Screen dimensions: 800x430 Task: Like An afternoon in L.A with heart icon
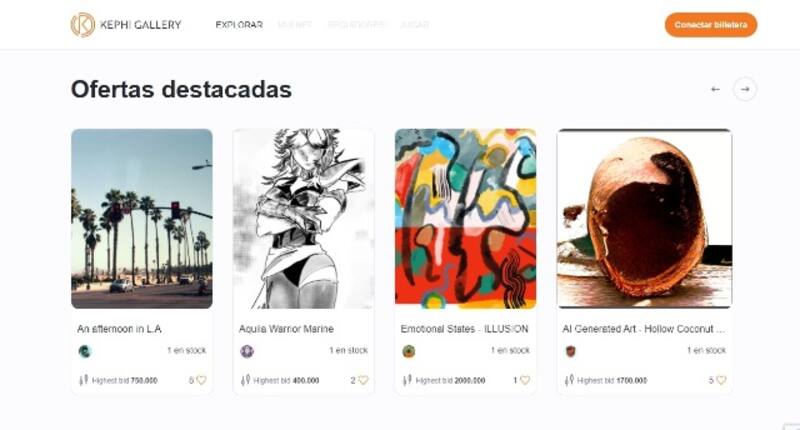pyautogui.click(x=201, y=380)
